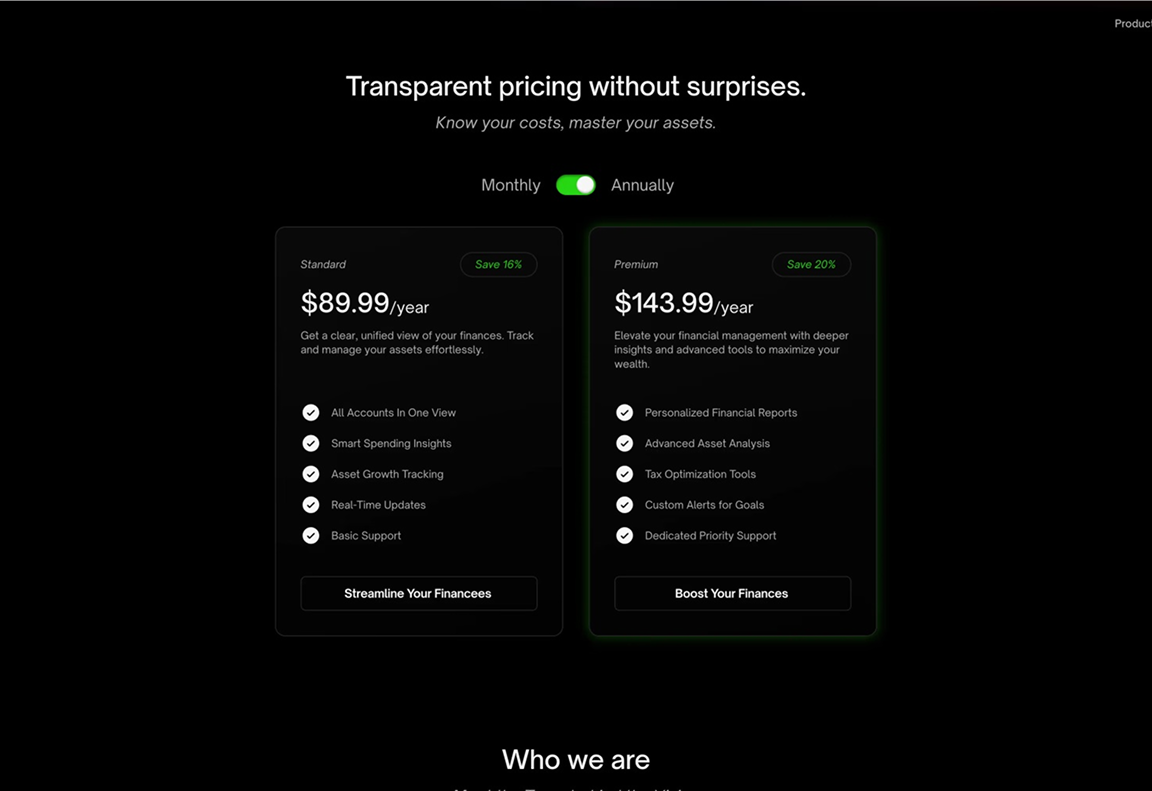Click checkmark icon beside All Accounts In One View
The width and height of the screenshot is (1152, 791).
311,413
